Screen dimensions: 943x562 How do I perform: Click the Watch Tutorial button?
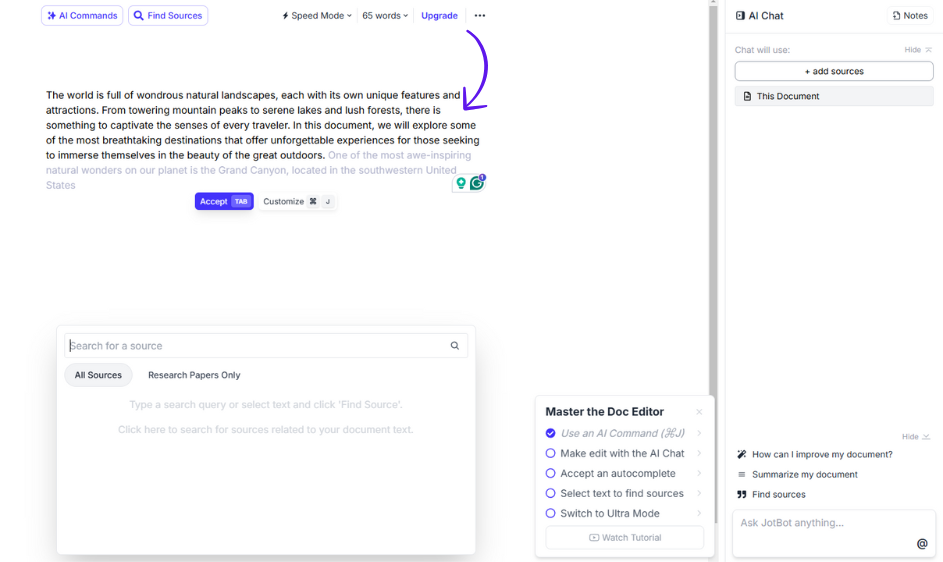624,537
